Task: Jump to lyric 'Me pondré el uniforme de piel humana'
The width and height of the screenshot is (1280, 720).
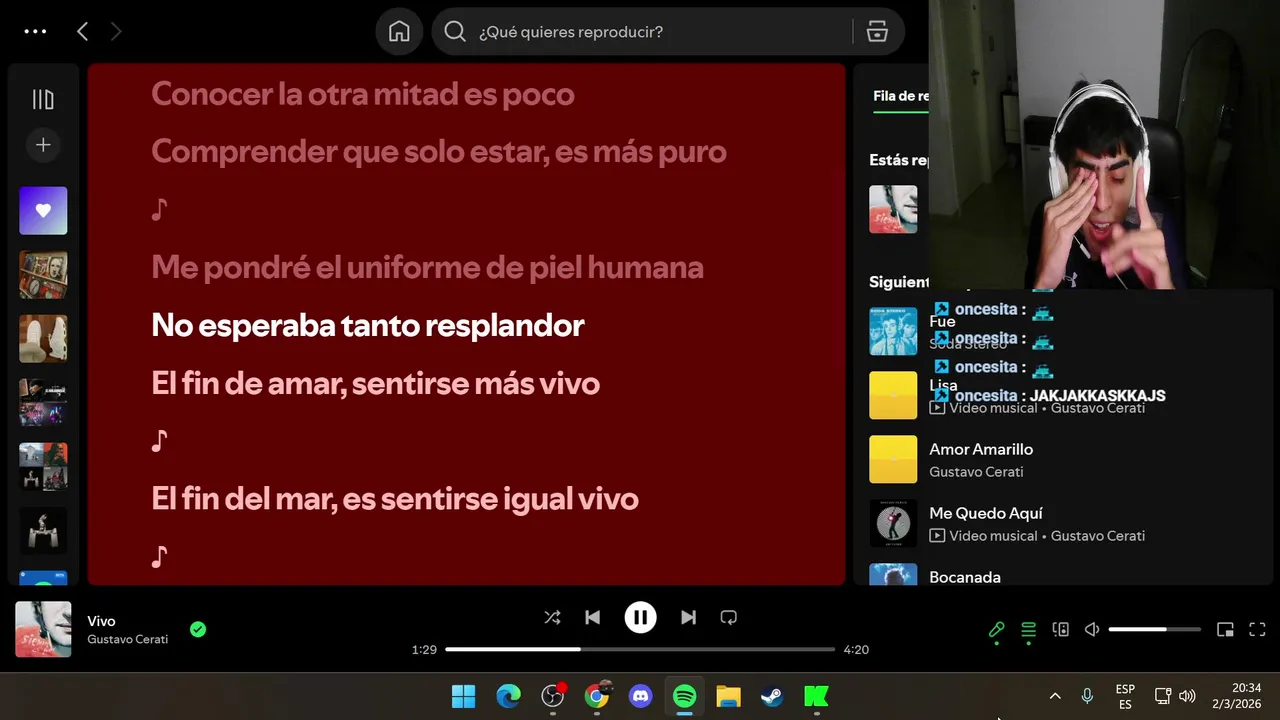Action: (427, 267)
